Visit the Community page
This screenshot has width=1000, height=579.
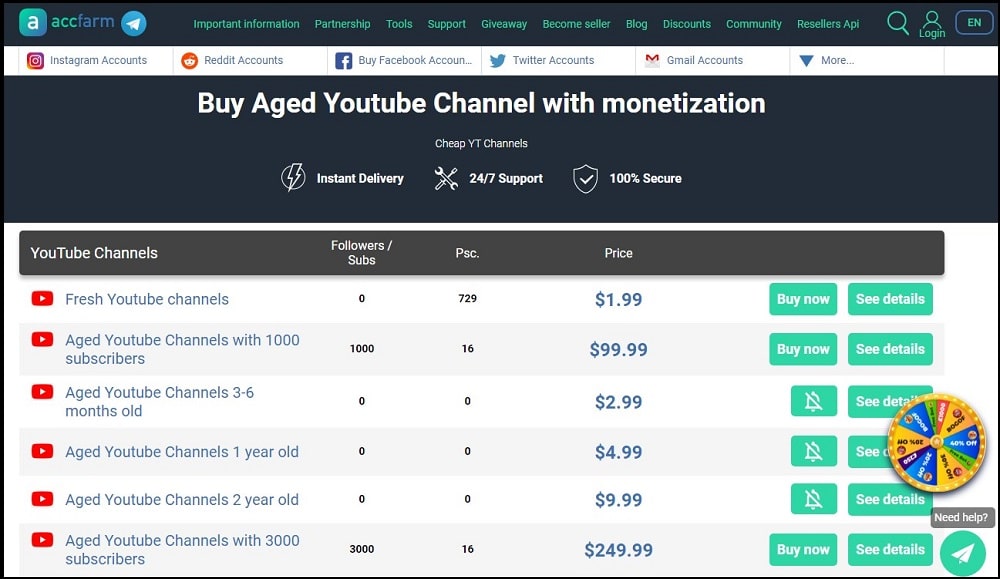point(754,24)
